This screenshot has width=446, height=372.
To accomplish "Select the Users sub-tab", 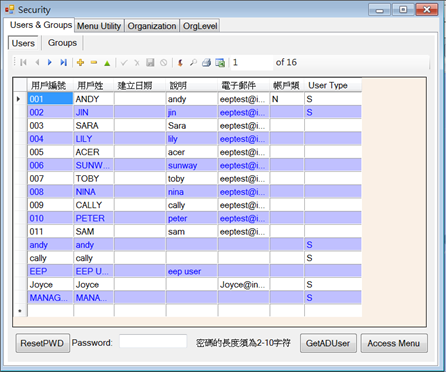I will [x=23, y=43].
